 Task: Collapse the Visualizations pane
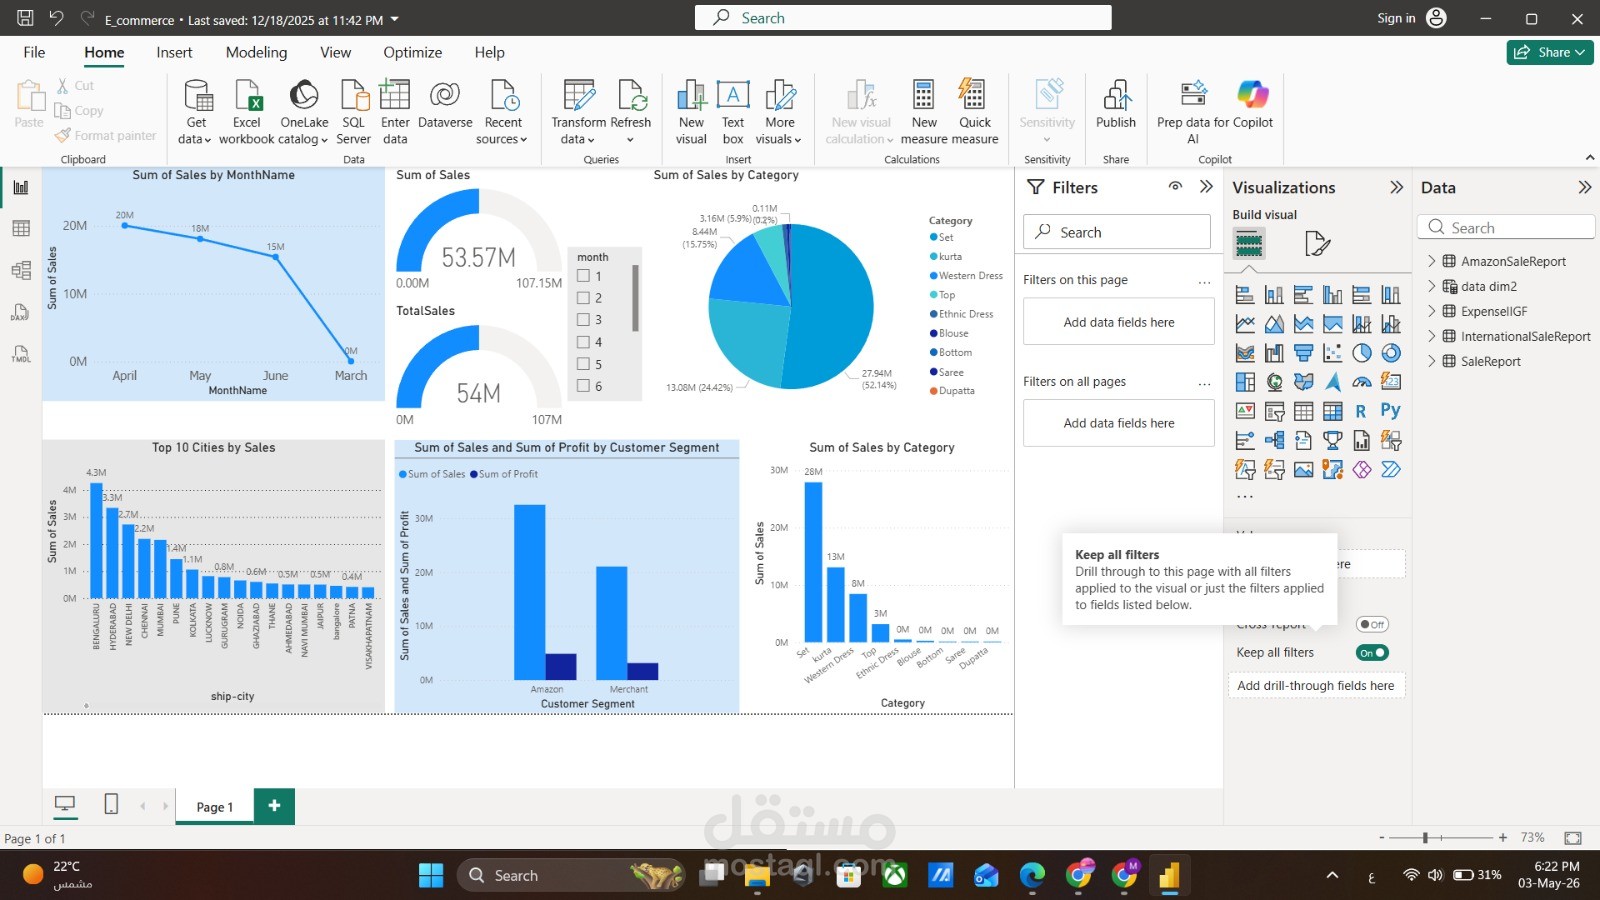[x=1397, y=187]
